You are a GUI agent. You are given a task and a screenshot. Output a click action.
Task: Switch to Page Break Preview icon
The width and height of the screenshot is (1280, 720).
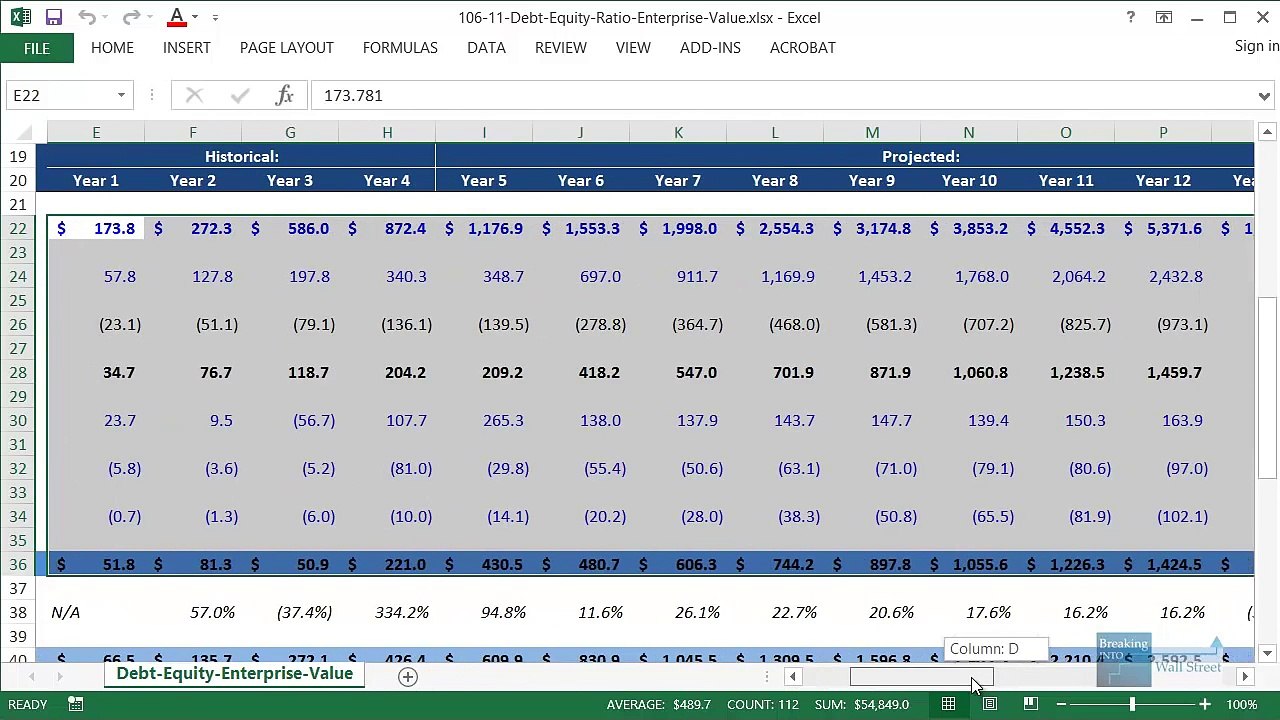[1030, 705]
